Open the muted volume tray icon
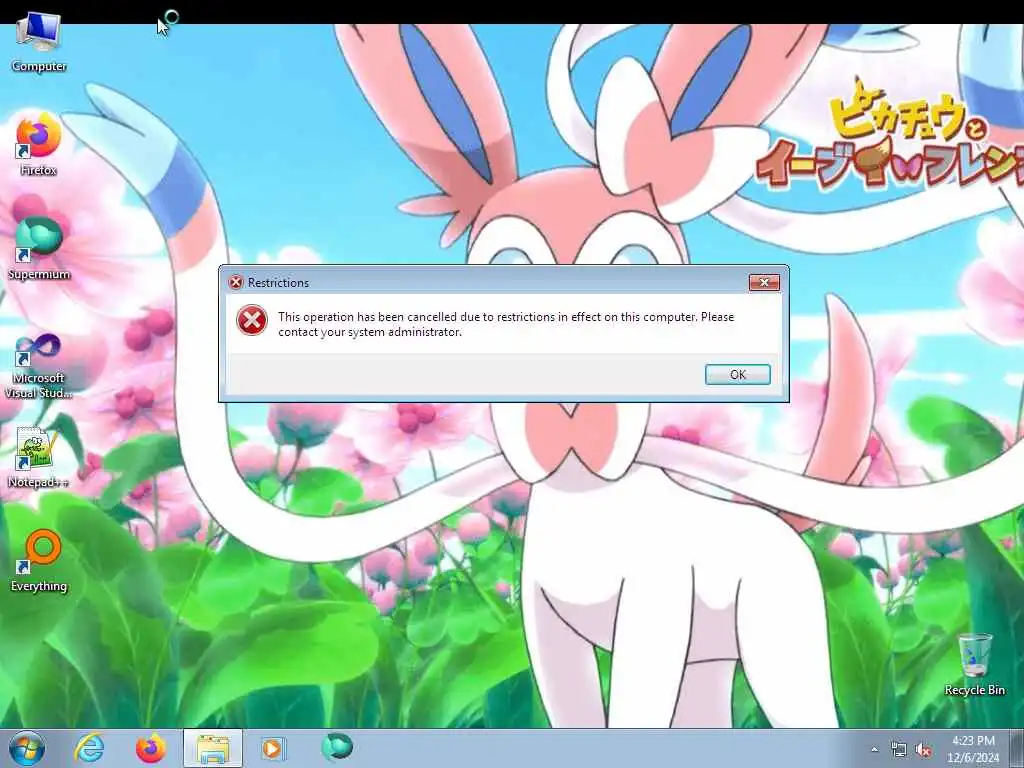The height and width of the screenshot is (768, 1024). (x=923, y=750)
